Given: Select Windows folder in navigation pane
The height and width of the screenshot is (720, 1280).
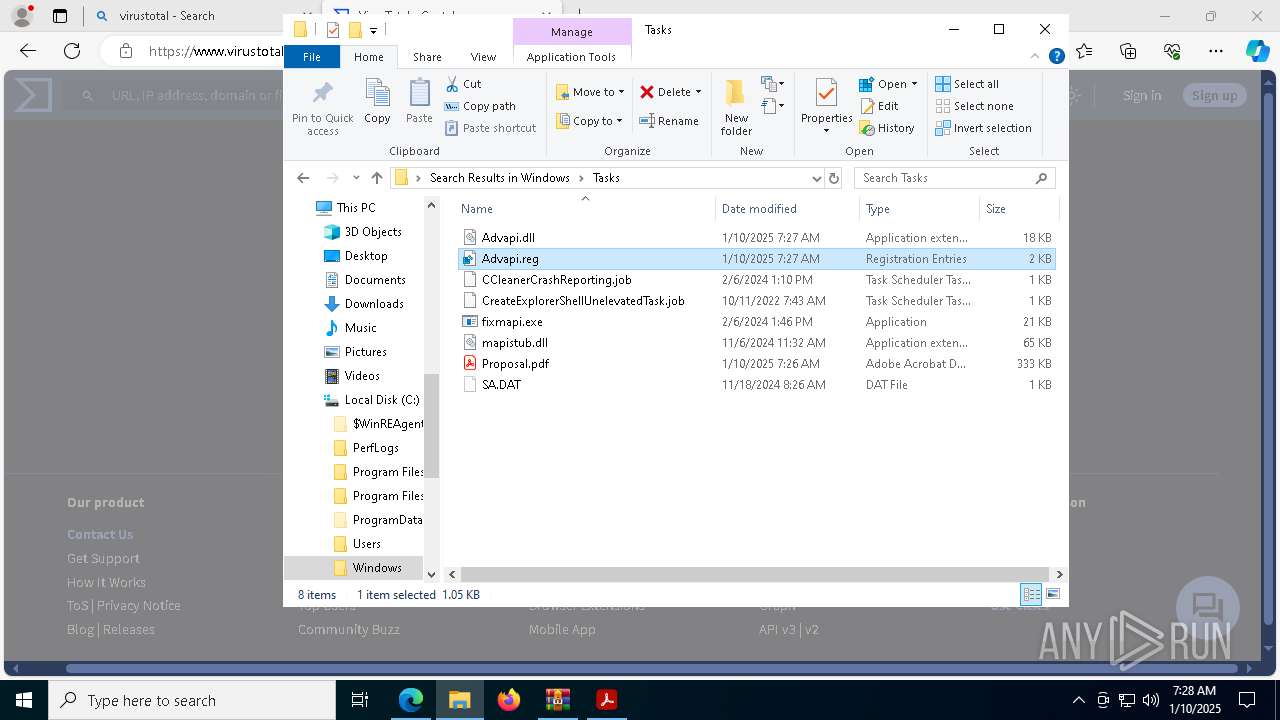Looking at the screenshot, I should coord(377,568).
